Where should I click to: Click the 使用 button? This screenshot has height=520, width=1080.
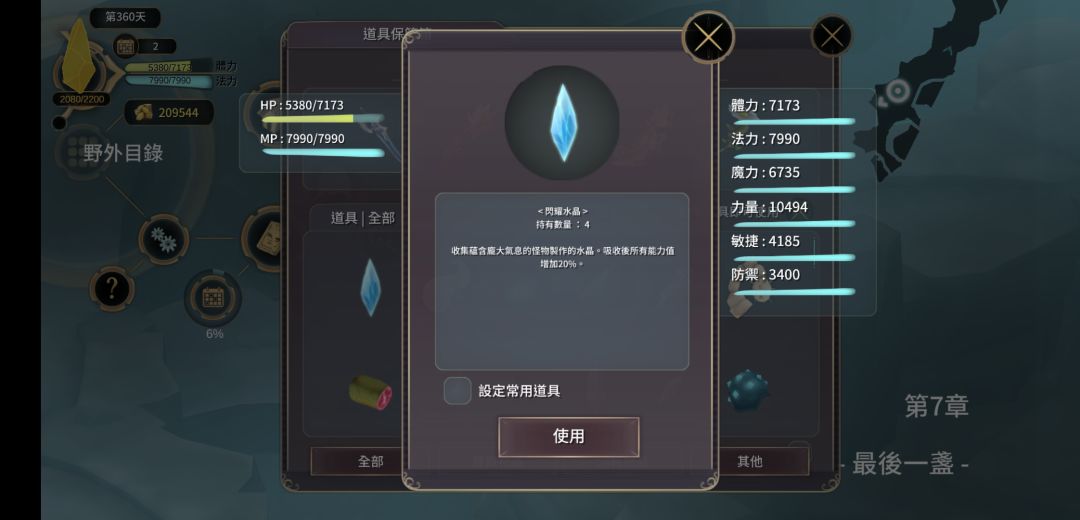[x=568, y=437]
